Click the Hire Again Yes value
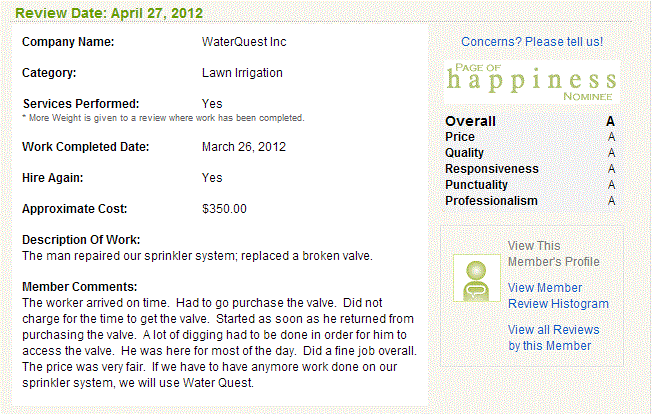This screenshot has height=414, width=652. pyautogui.click(x=212, y=178)
